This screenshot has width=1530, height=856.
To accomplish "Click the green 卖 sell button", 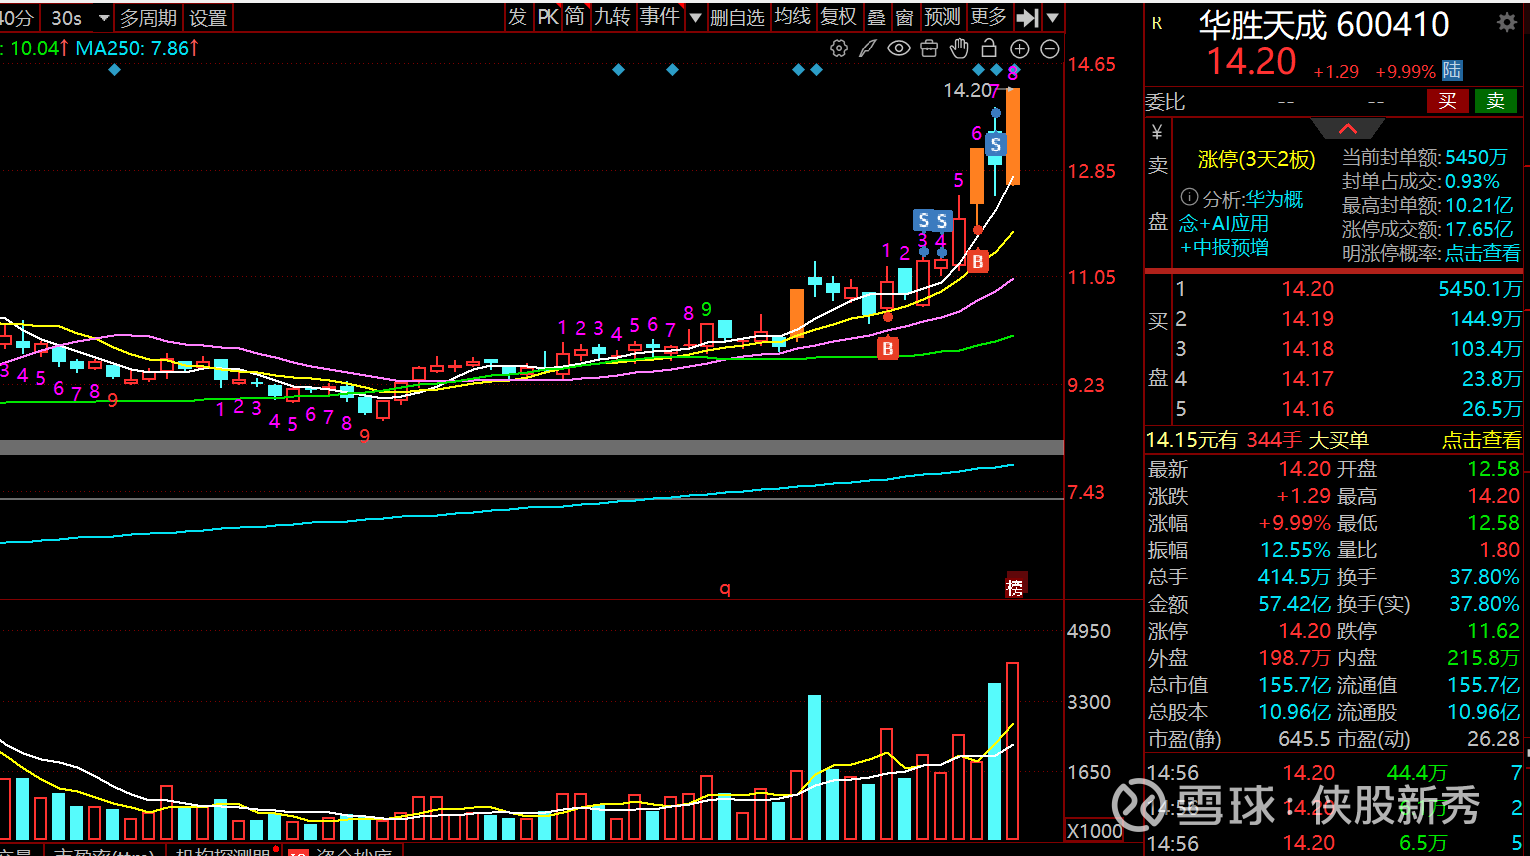I will (1495, 101).
